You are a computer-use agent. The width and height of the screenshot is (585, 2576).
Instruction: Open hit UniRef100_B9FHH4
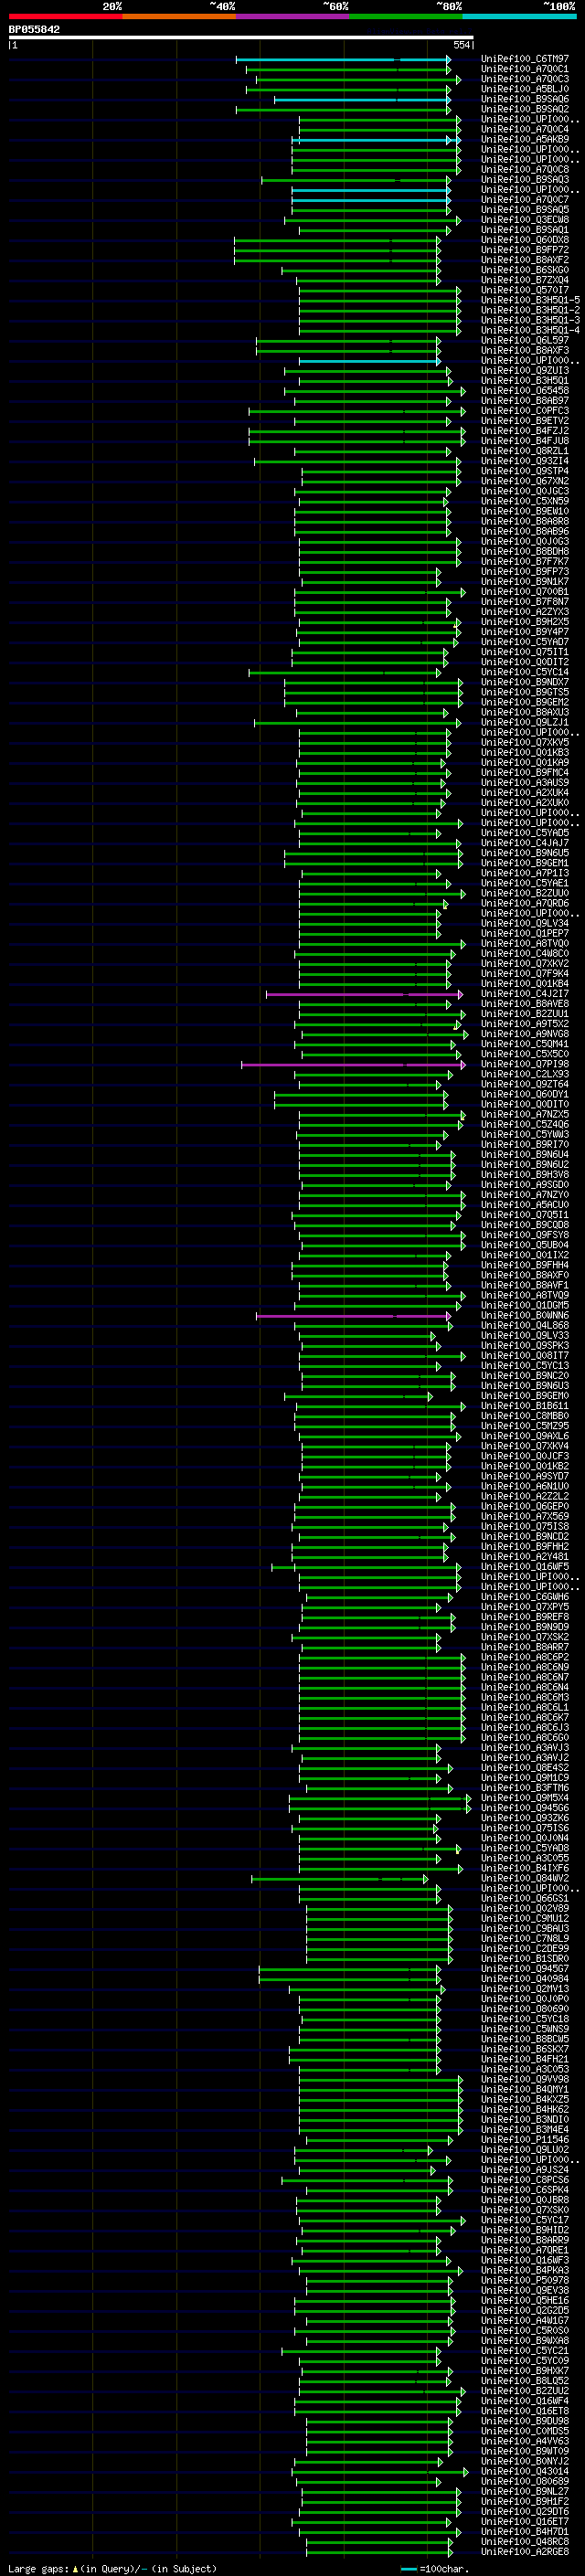(525, 1265)
